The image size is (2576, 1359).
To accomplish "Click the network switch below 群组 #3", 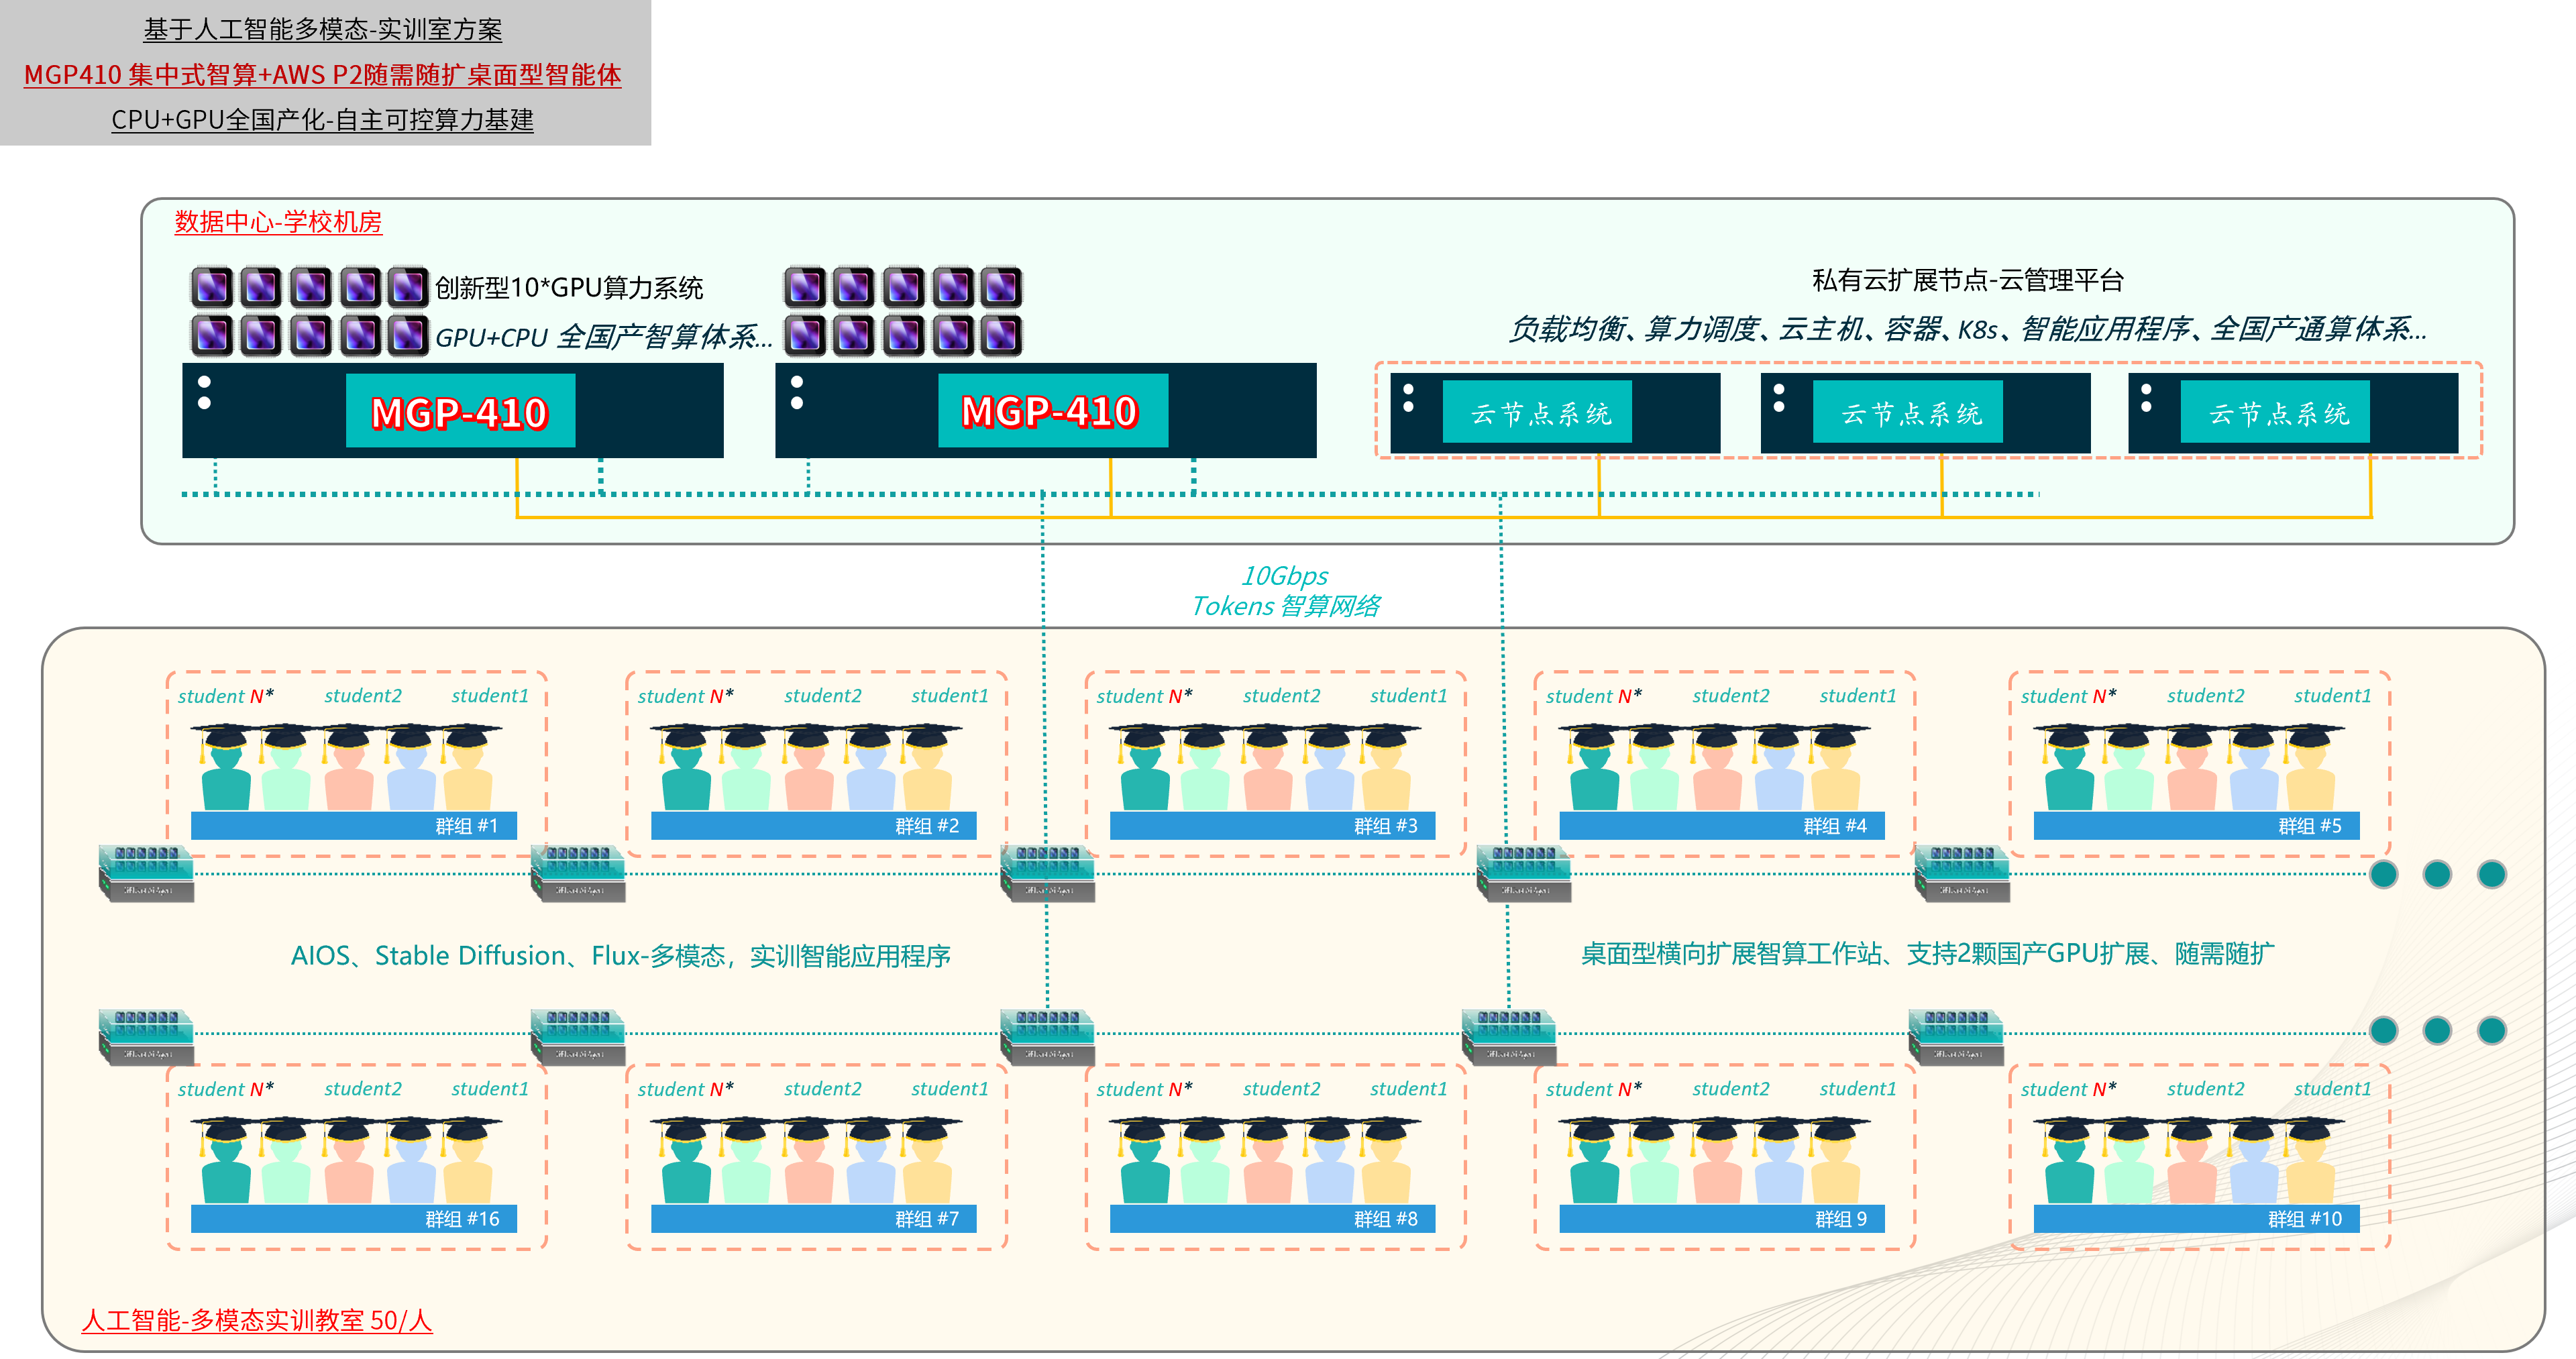I will pos(1048,873).
